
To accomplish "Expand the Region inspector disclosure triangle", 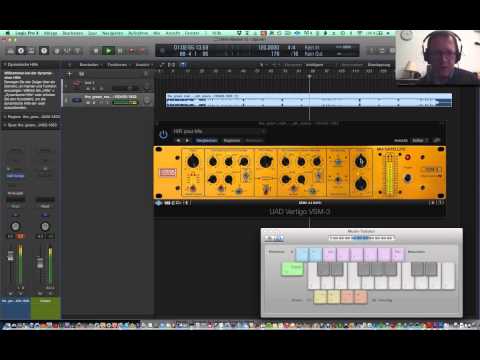I will pyautogui.click(x=5, y=117).
